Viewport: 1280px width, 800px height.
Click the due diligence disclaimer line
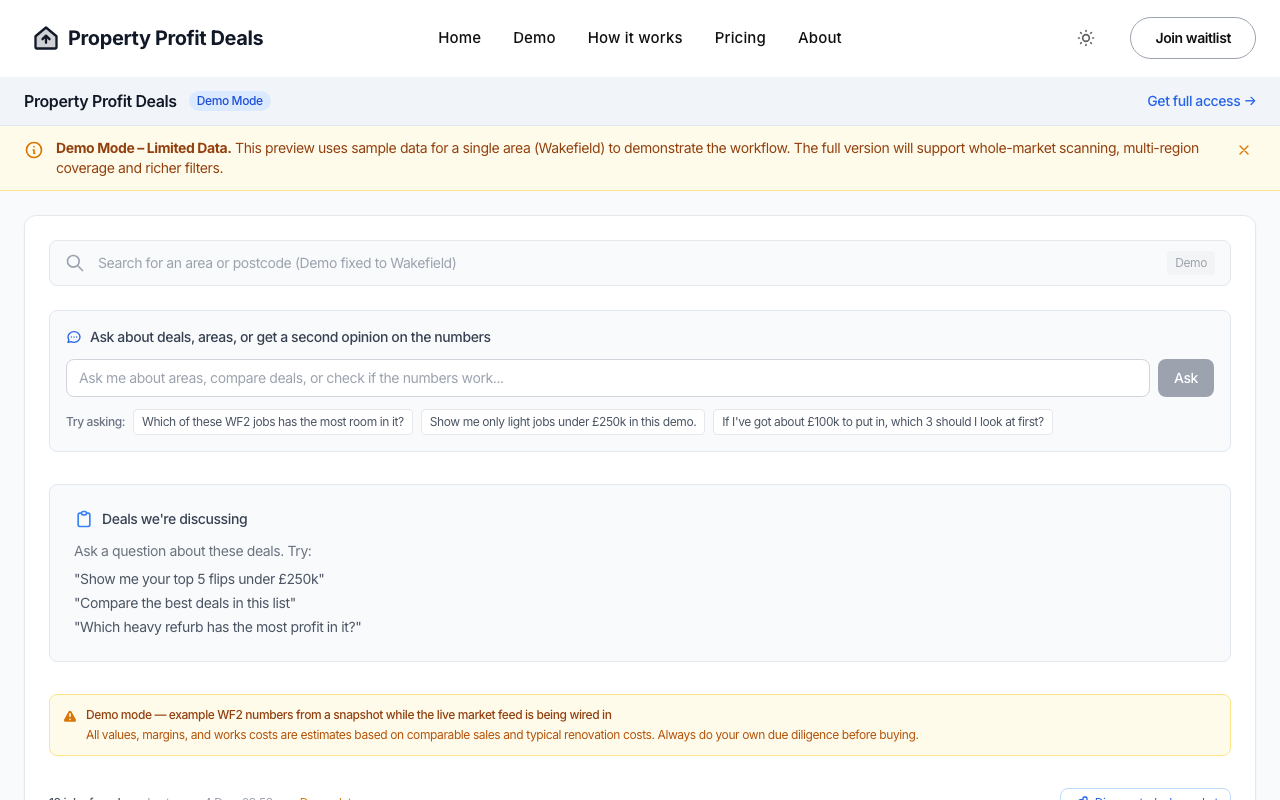(x=502, y=735)
